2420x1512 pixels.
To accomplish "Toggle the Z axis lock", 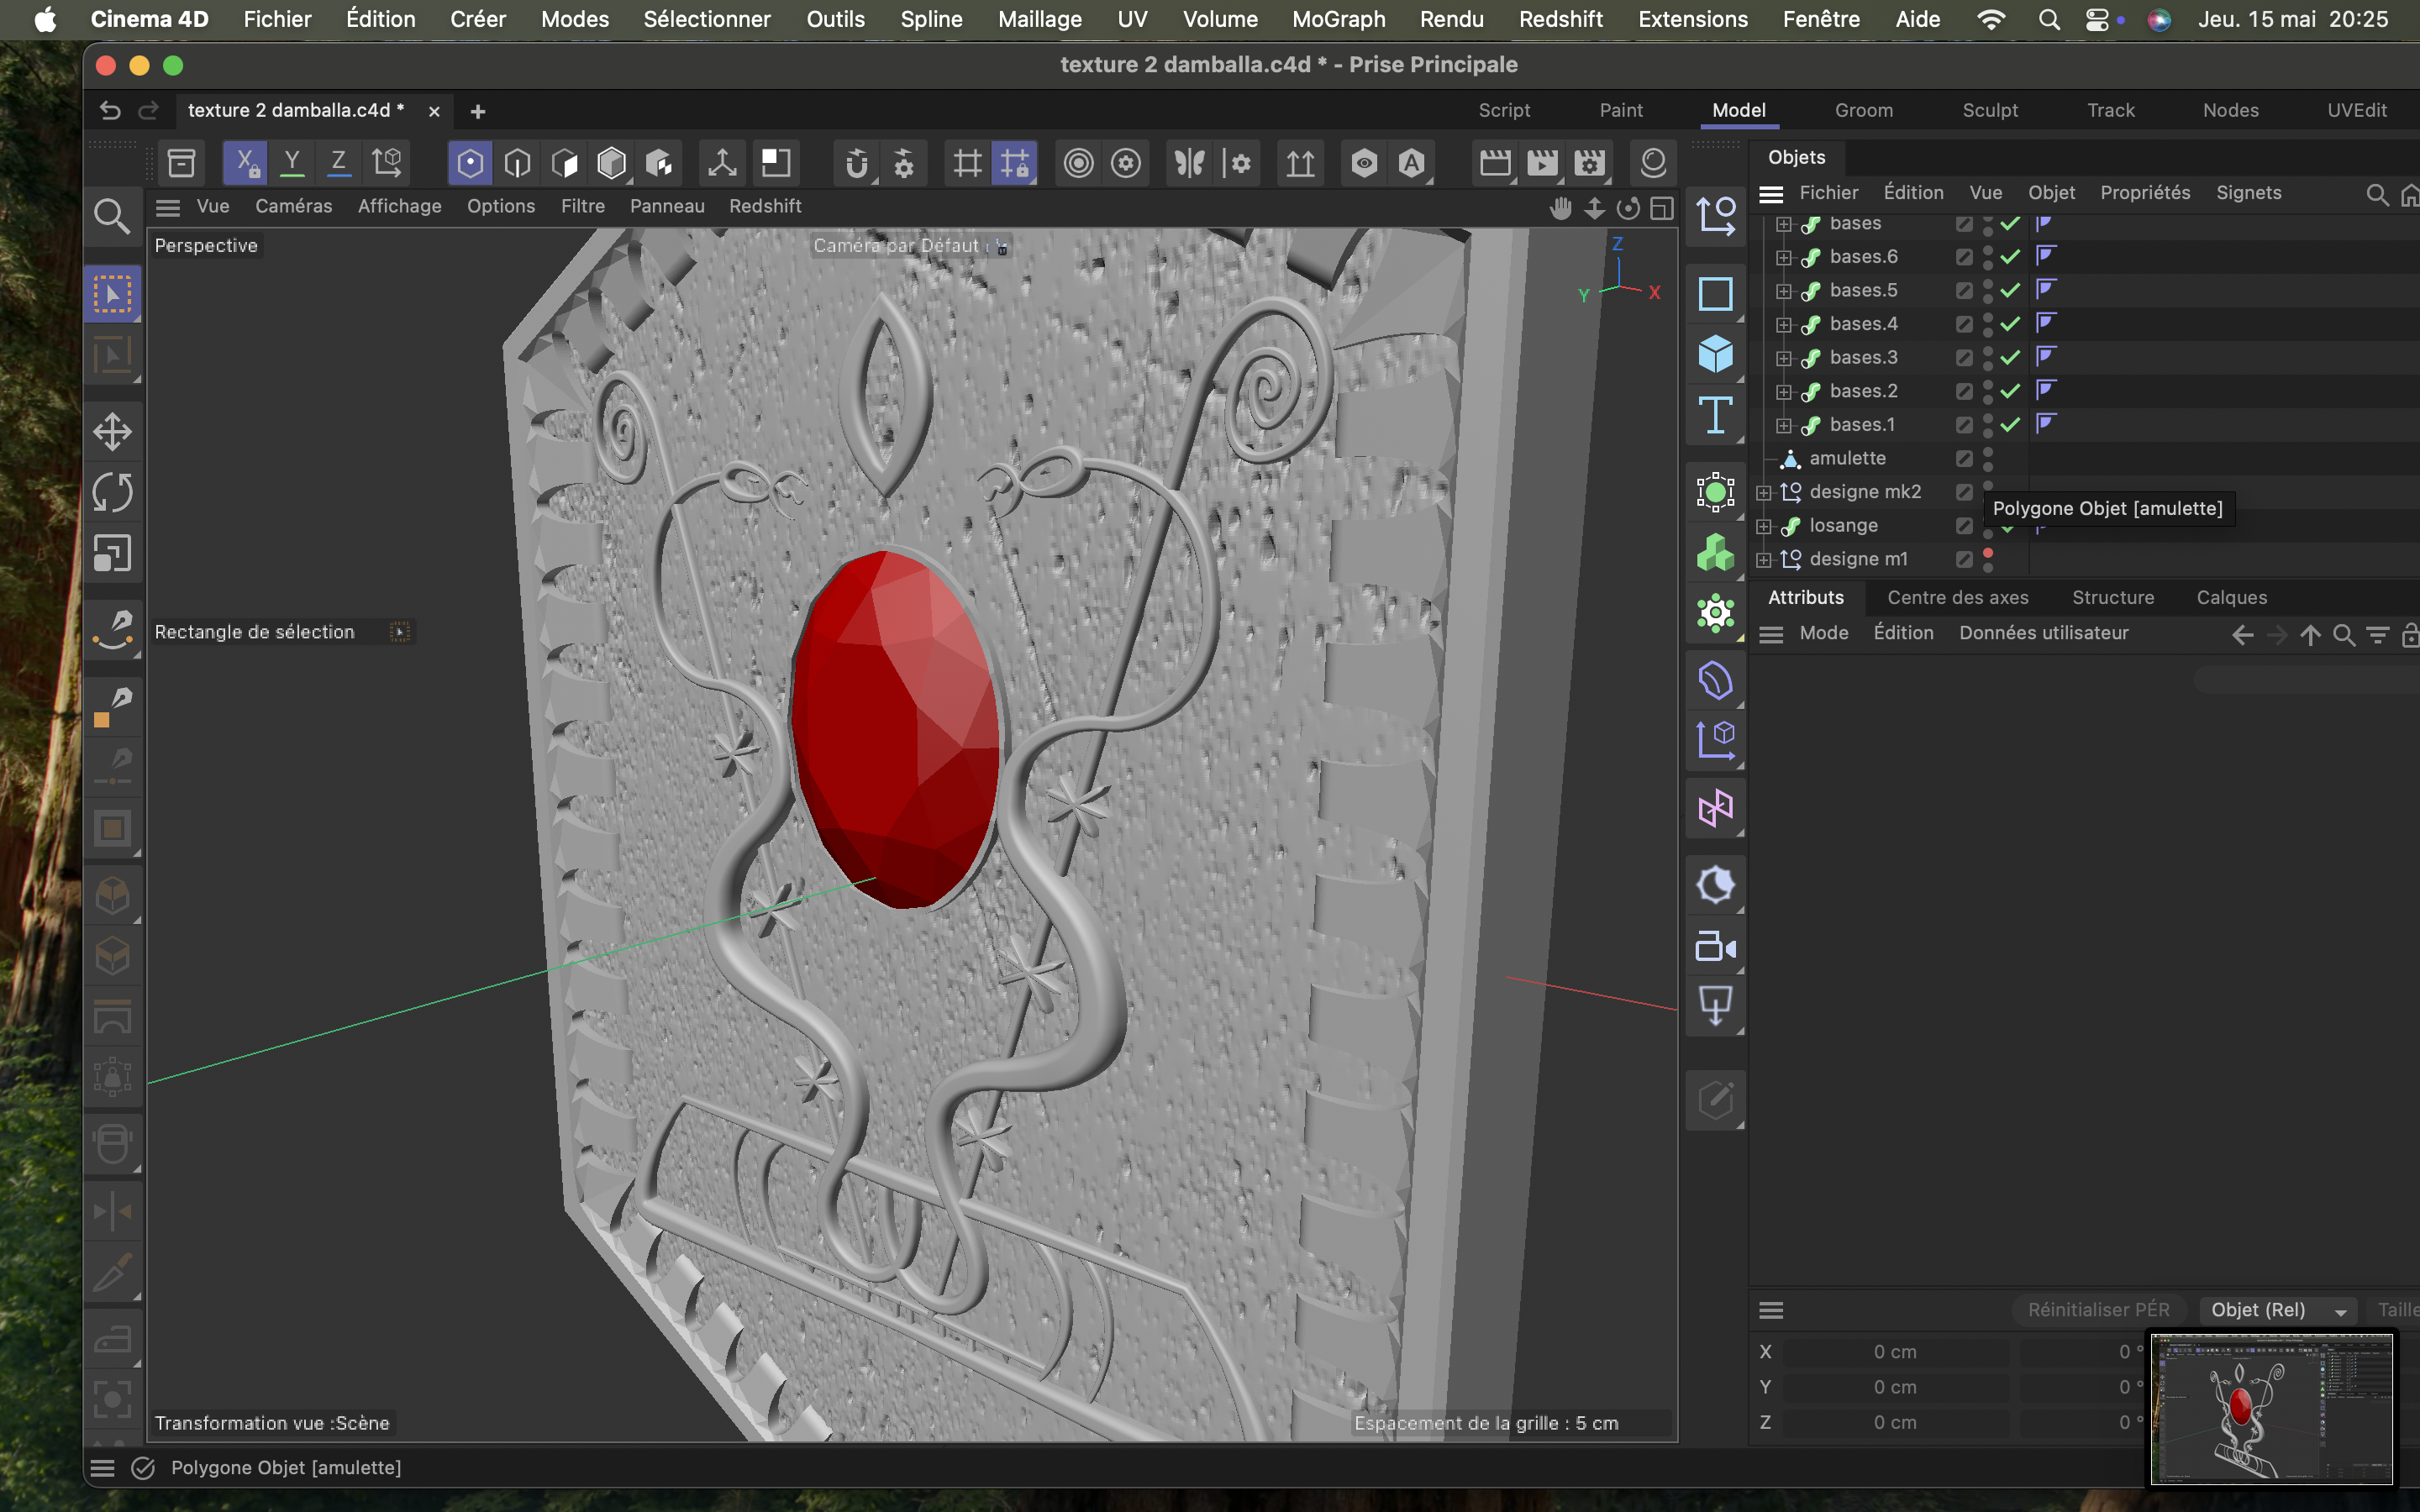I will [339, 162].
